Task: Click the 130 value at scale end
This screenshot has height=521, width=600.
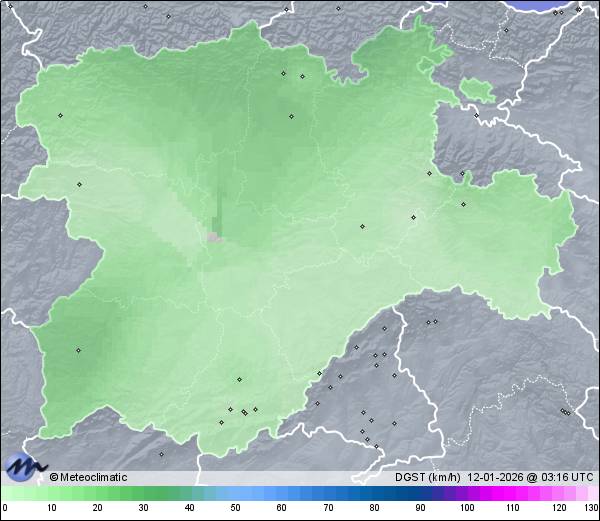Action: coord(591,507)
